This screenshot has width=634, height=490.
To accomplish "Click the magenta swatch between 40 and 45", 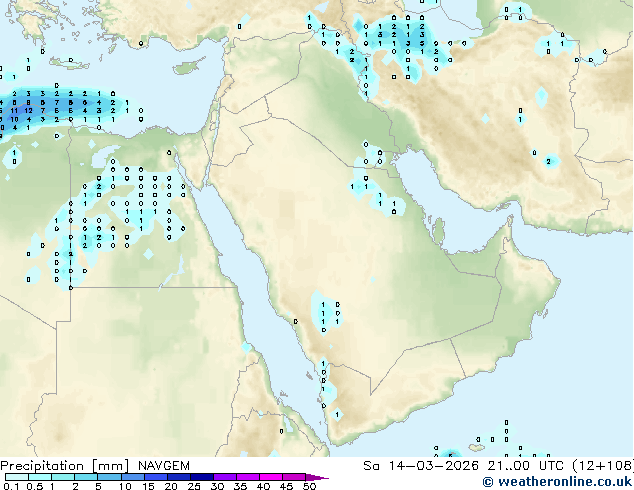I will point(271,477).
